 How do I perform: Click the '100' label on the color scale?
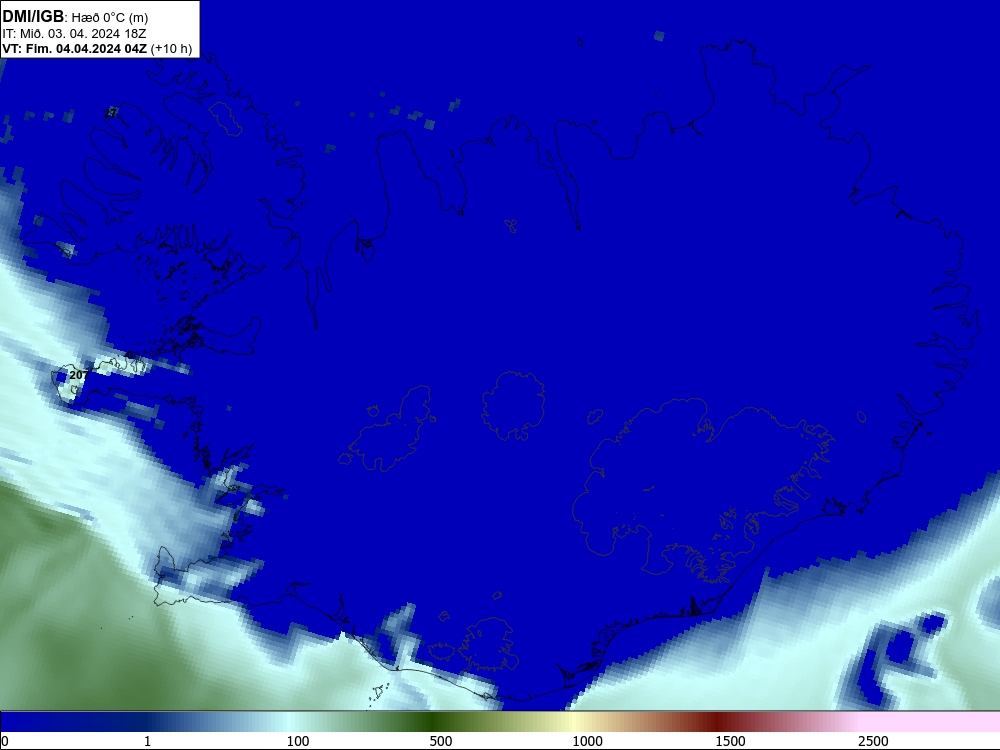click(298, 741)
